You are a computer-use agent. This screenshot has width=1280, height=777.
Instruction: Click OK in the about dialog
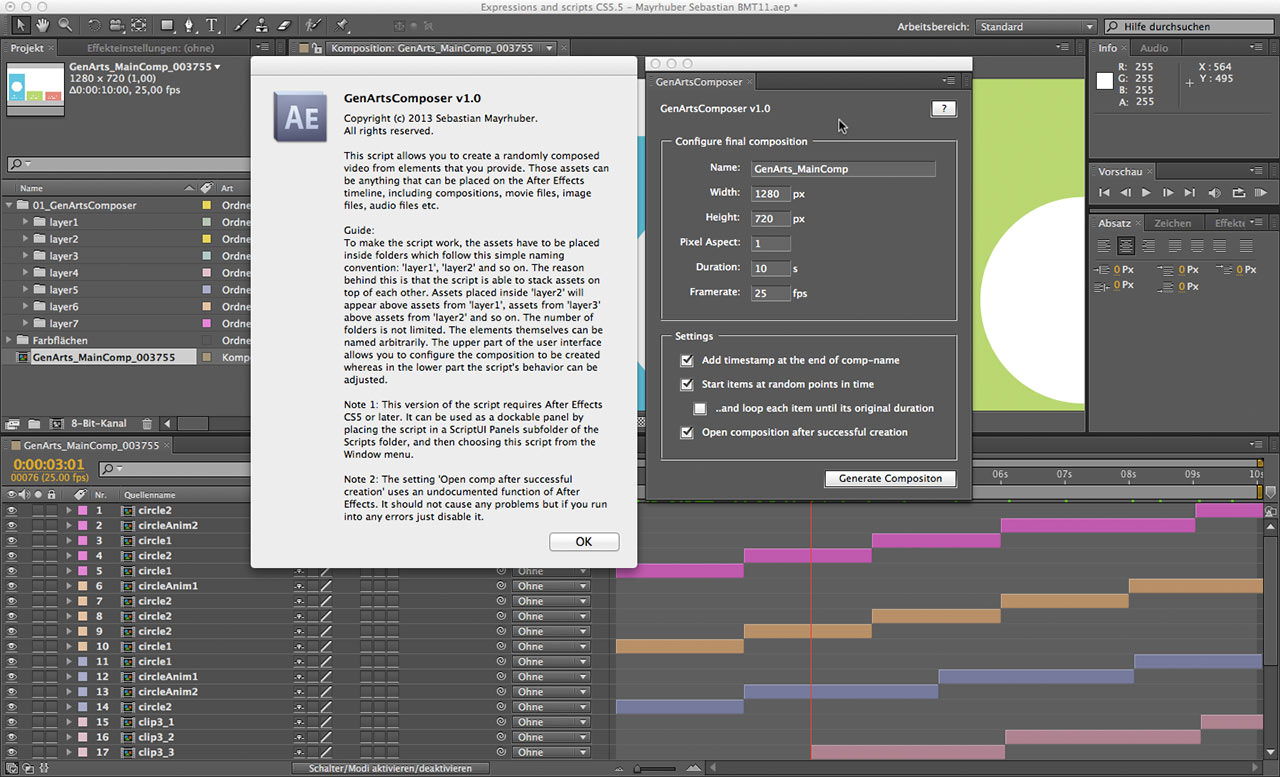(x=584, y=541)
